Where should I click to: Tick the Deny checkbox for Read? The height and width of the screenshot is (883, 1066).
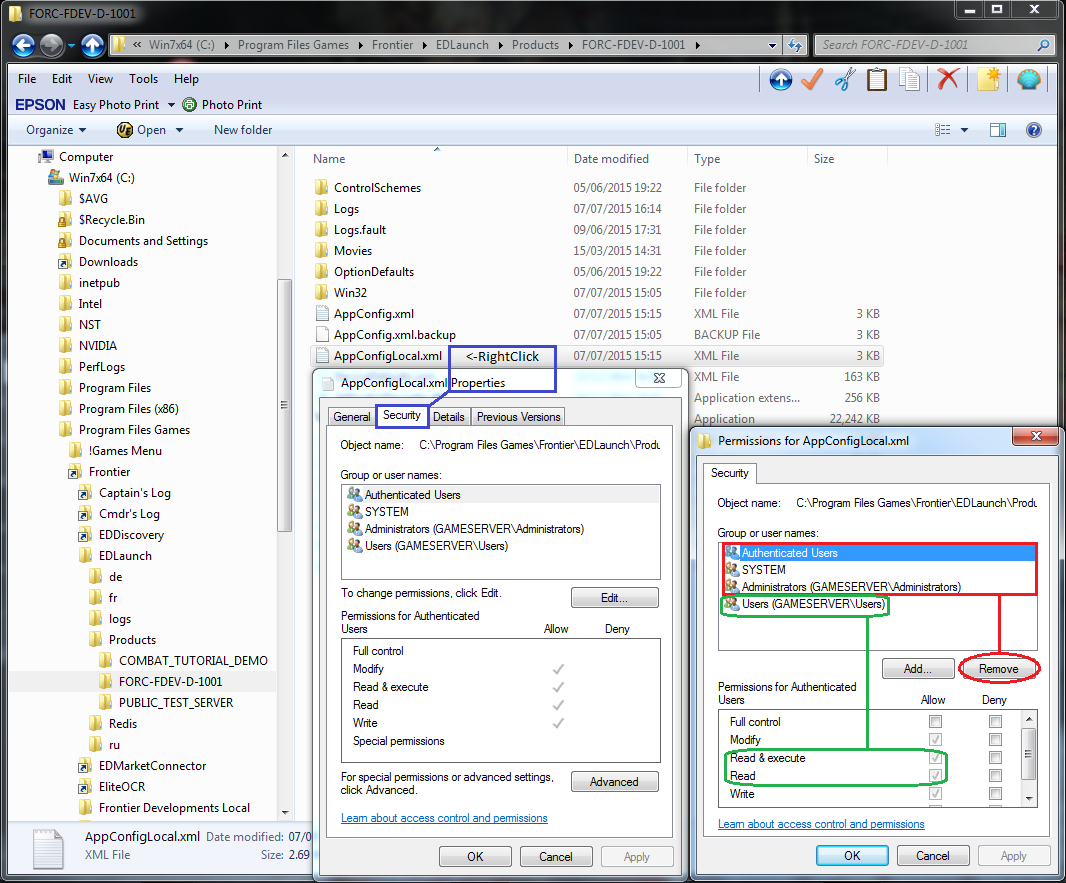[995, 776]
